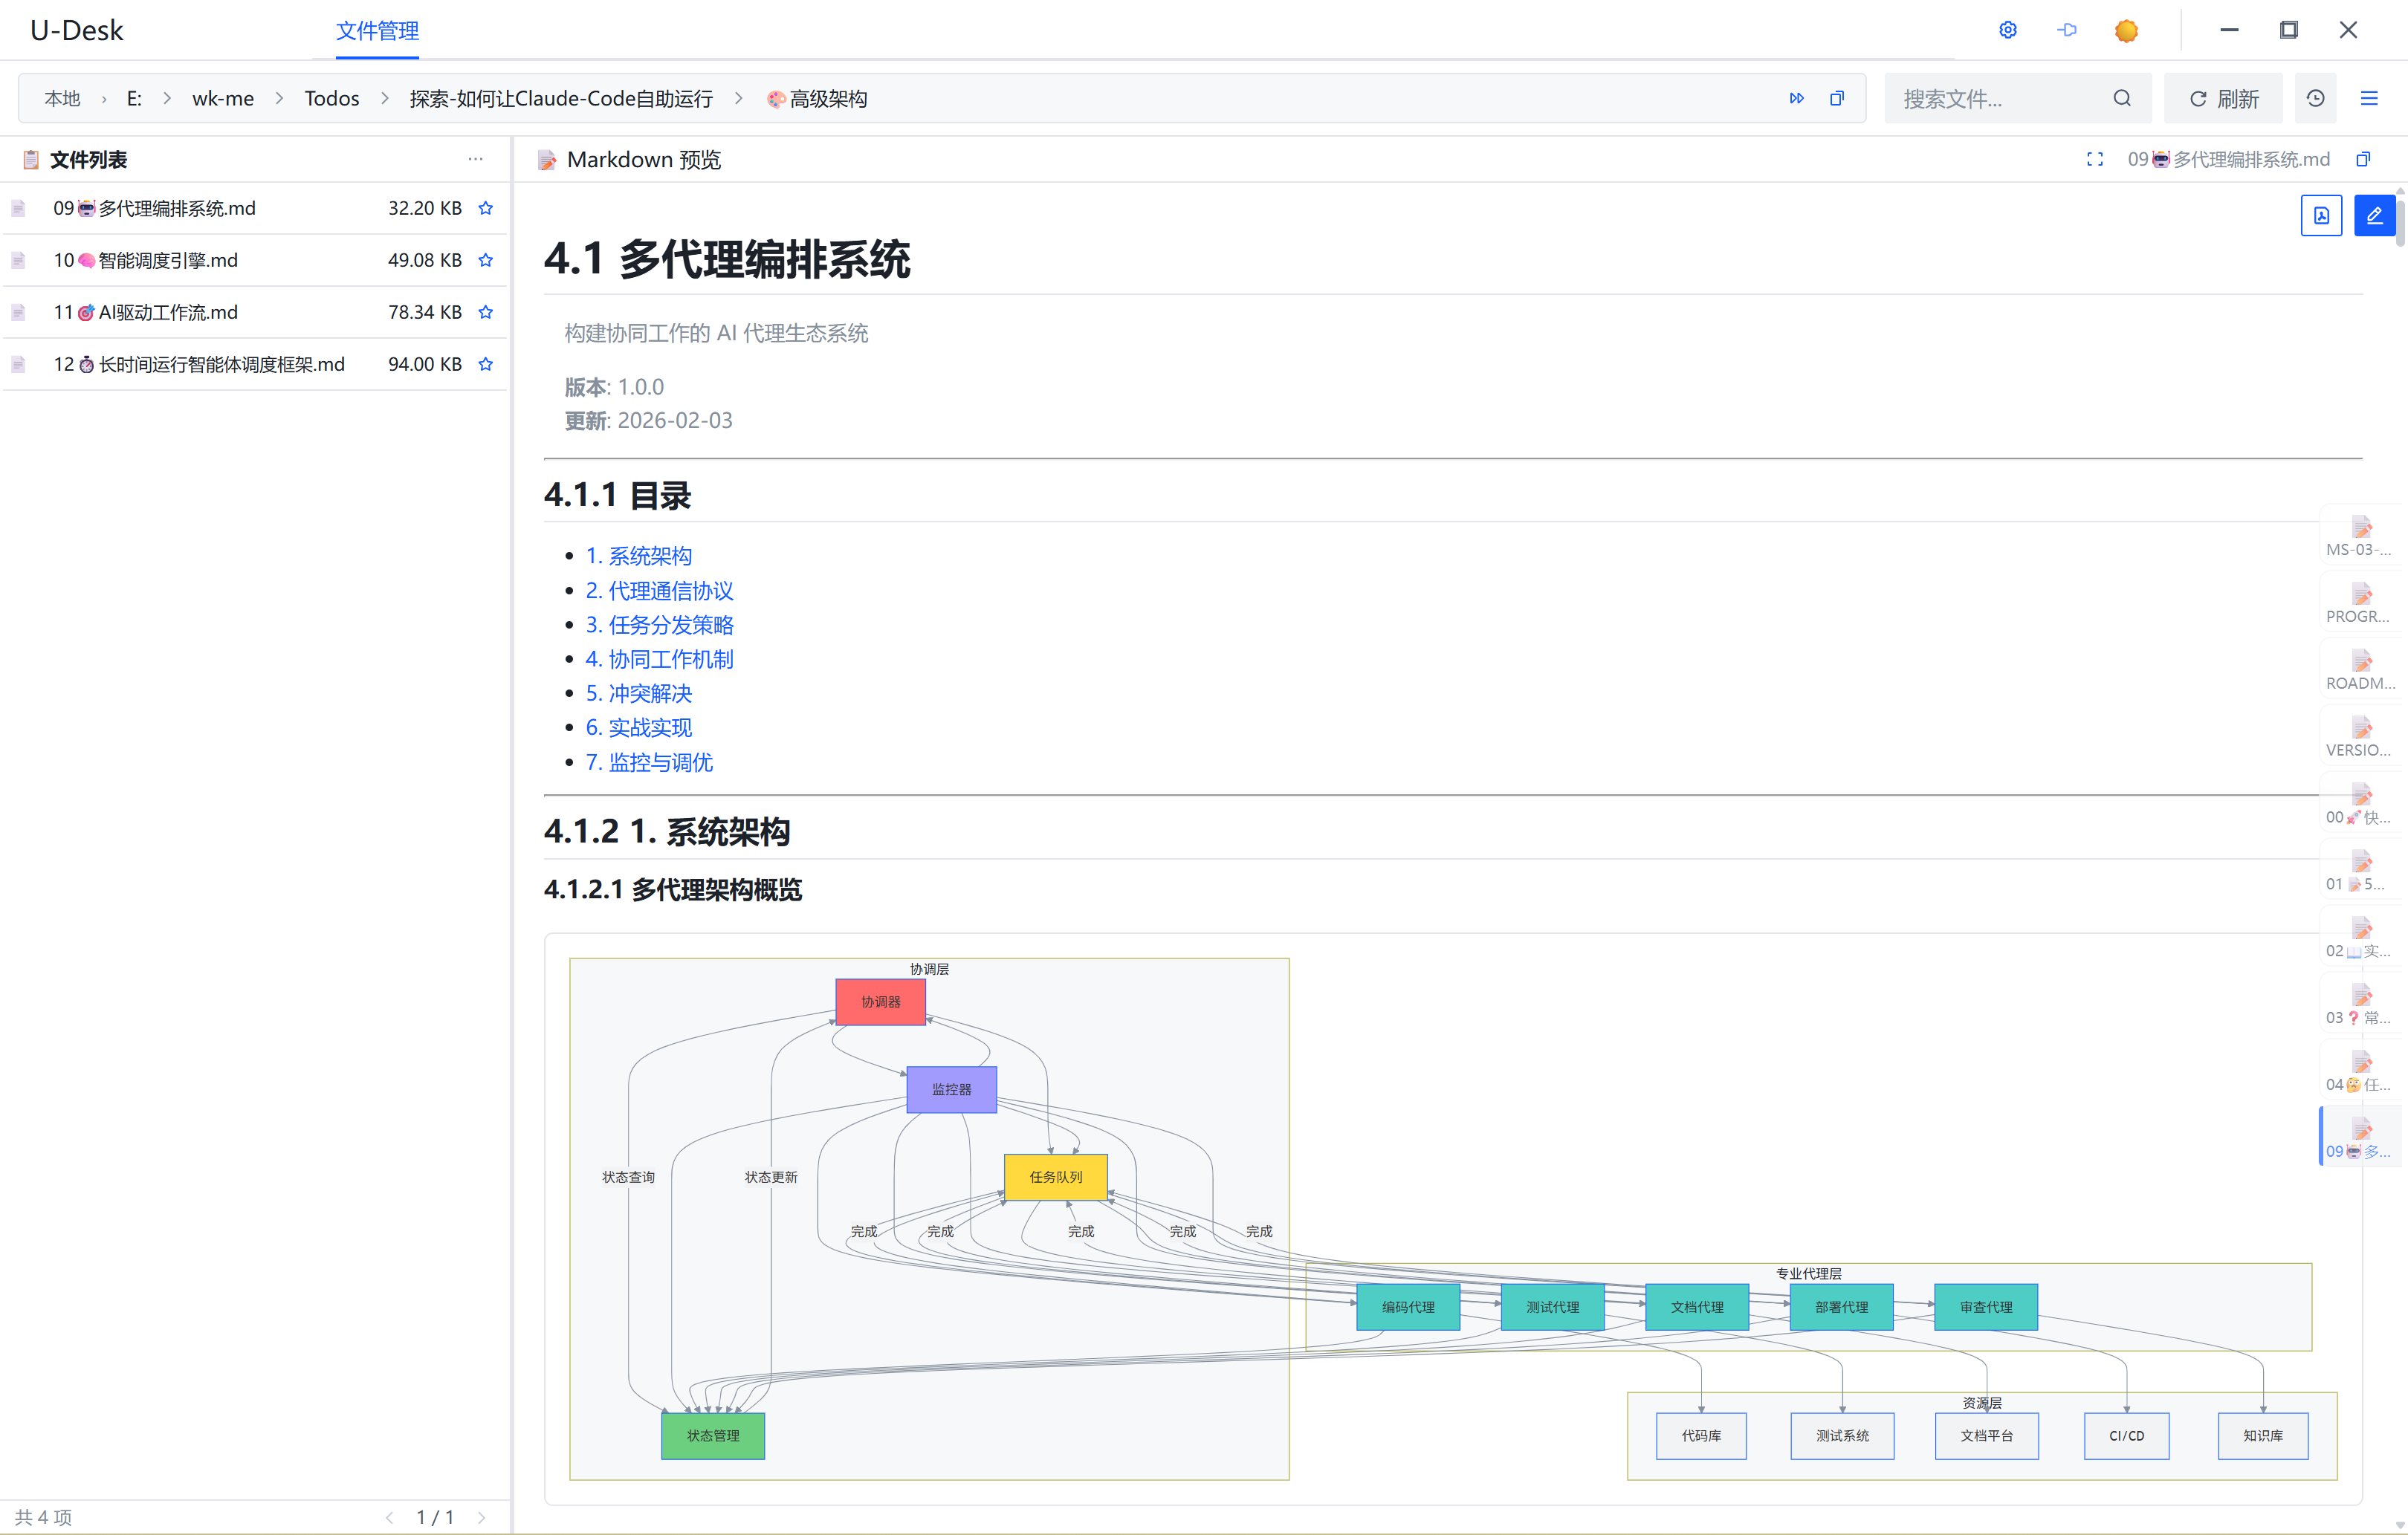Open the 02 实... side file shortcut
This screenshot has height=1535, width=2408.
coord(2360,938)
